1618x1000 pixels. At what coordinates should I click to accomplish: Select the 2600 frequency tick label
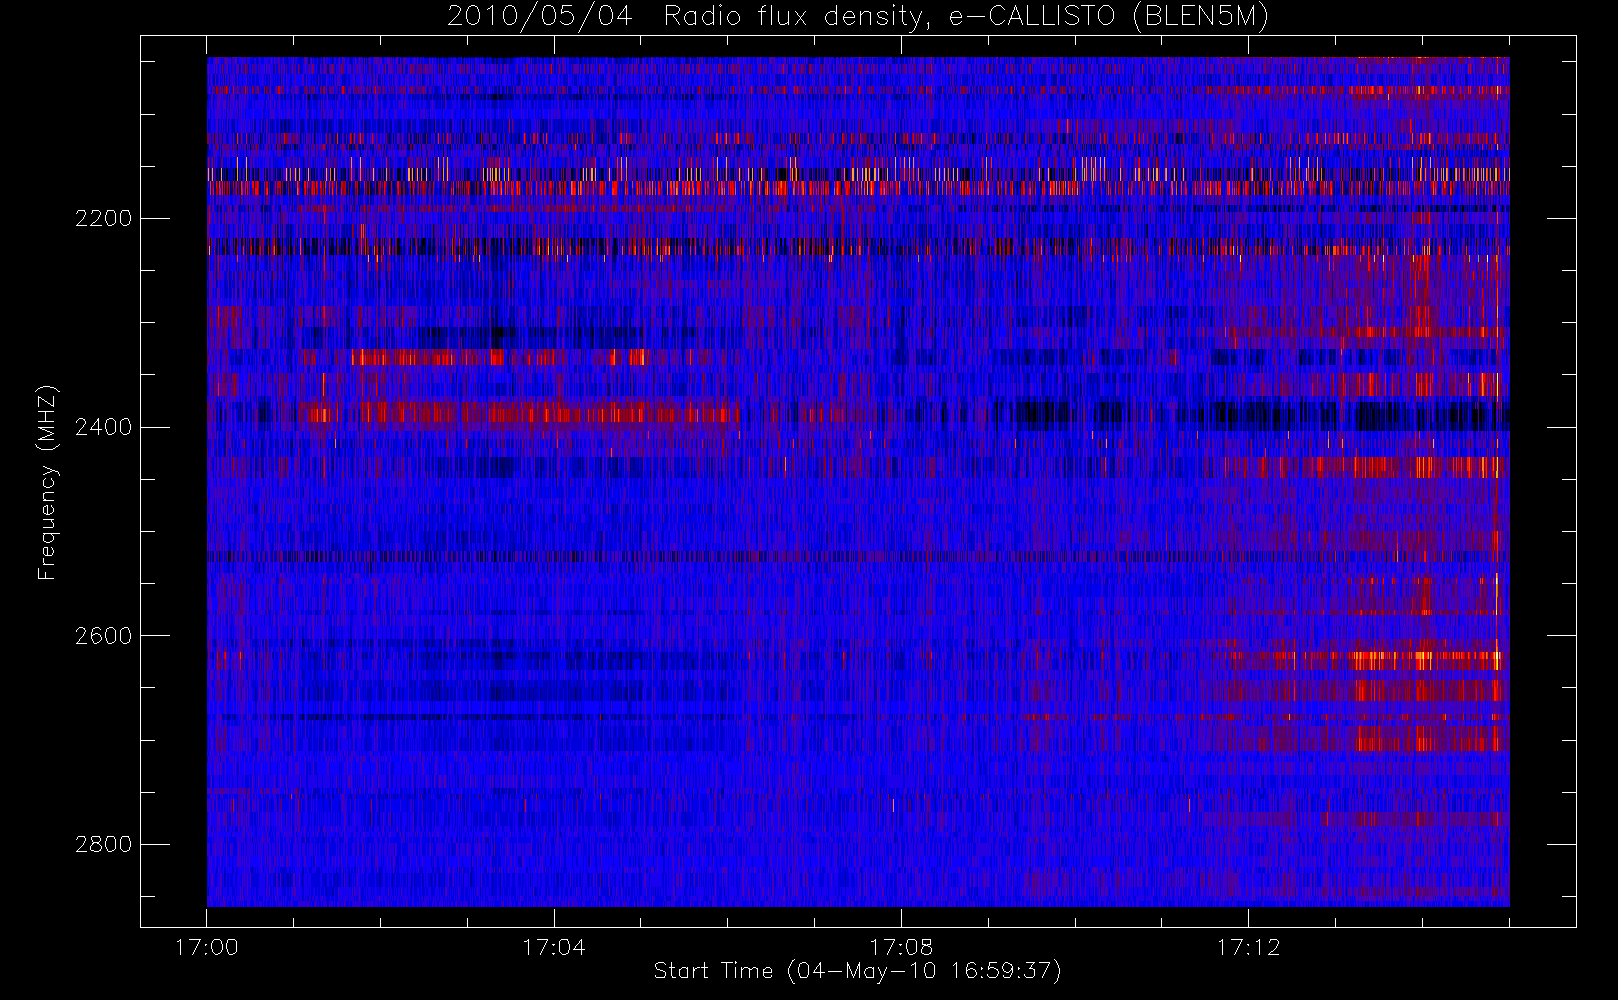(x=103, y=636)
